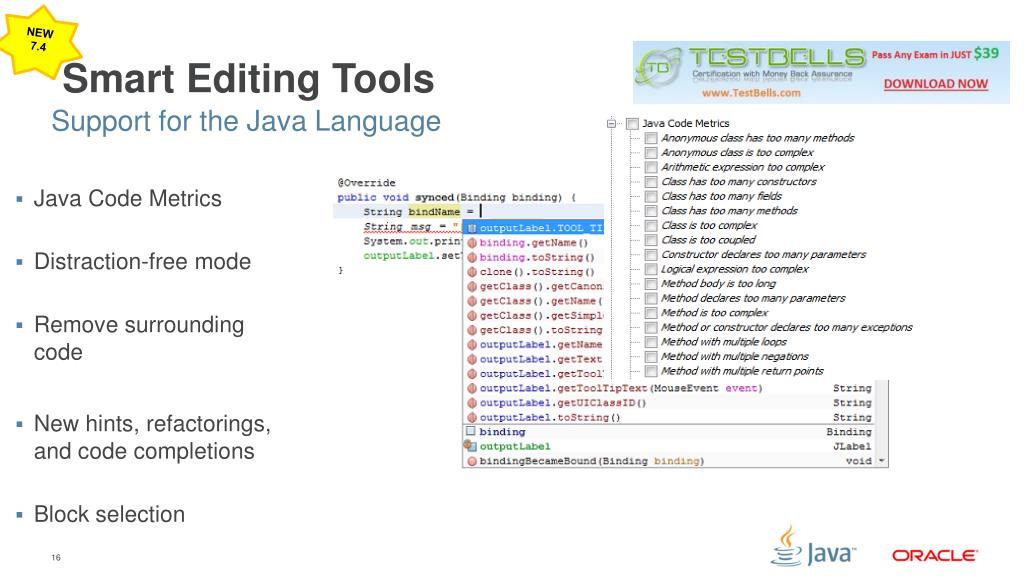This screenshot has width=1024, height=576.
Task: Enable 'Method with multiple negations' checkbox
Action: (x=650, y=357)
